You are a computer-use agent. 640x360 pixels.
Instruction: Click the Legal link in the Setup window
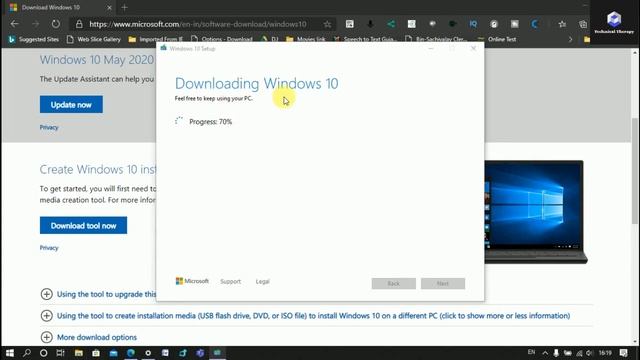coord(262,282)
